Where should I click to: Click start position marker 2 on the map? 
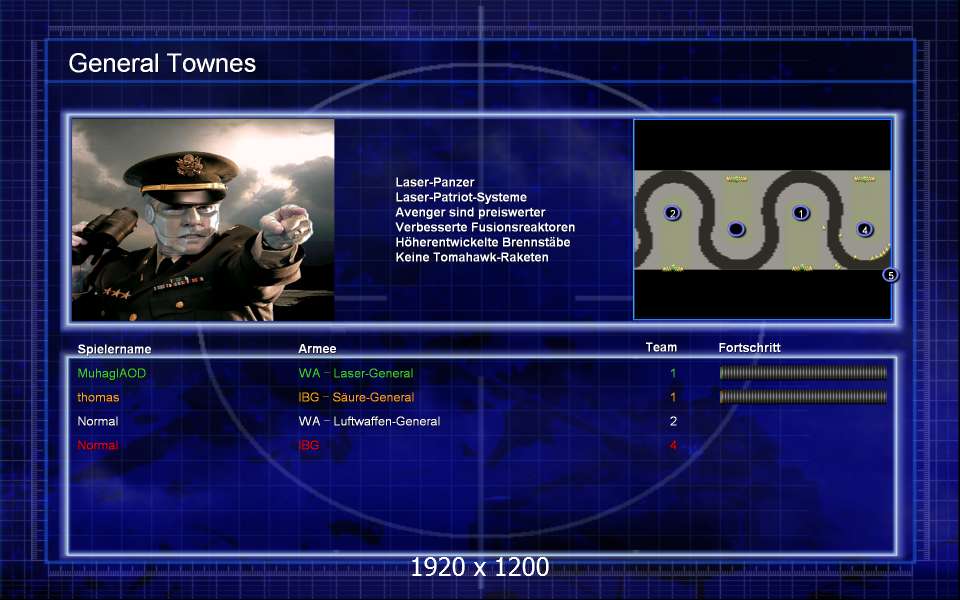coord(672,213)
